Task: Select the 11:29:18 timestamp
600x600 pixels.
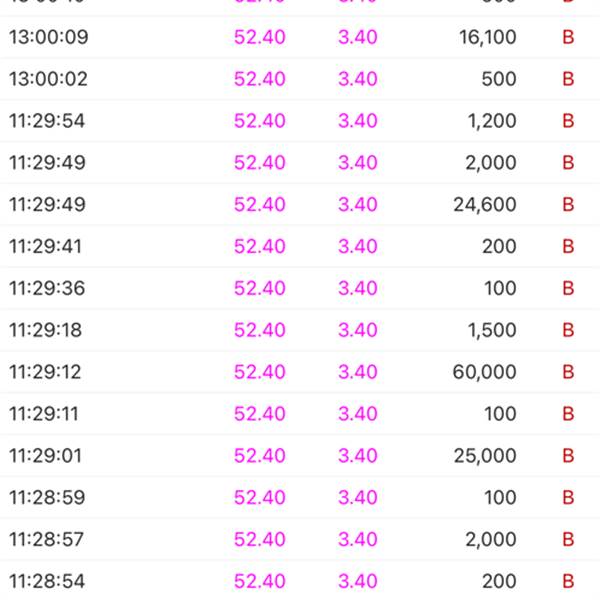Action: click(46, 330)
